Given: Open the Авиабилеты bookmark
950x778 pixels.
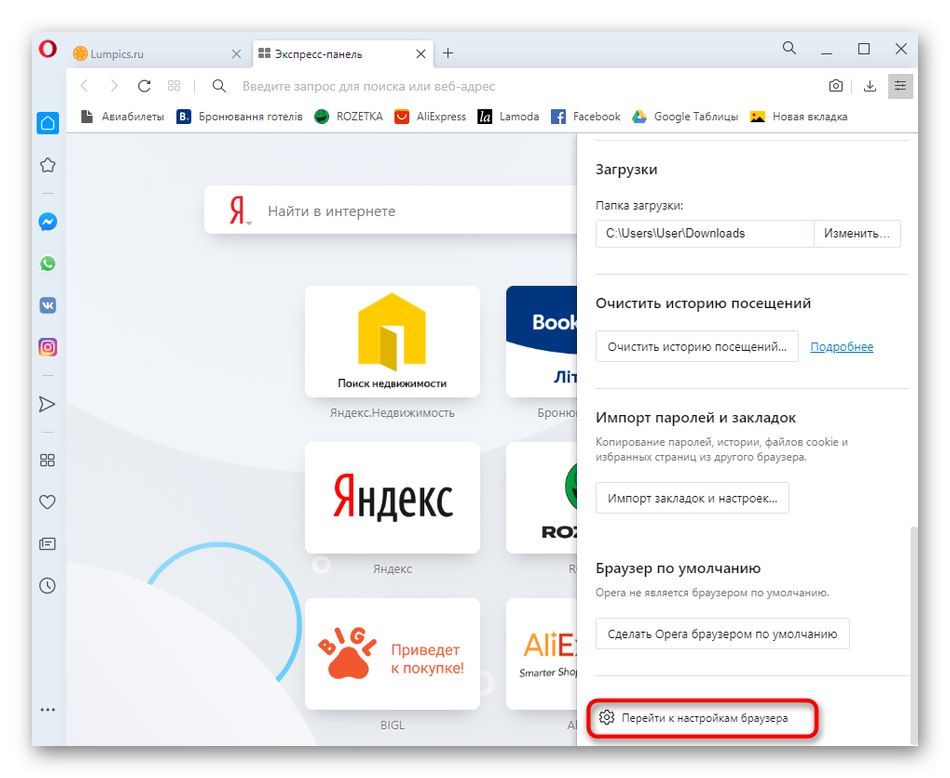Looking at the screenshot, I should 122,116.
